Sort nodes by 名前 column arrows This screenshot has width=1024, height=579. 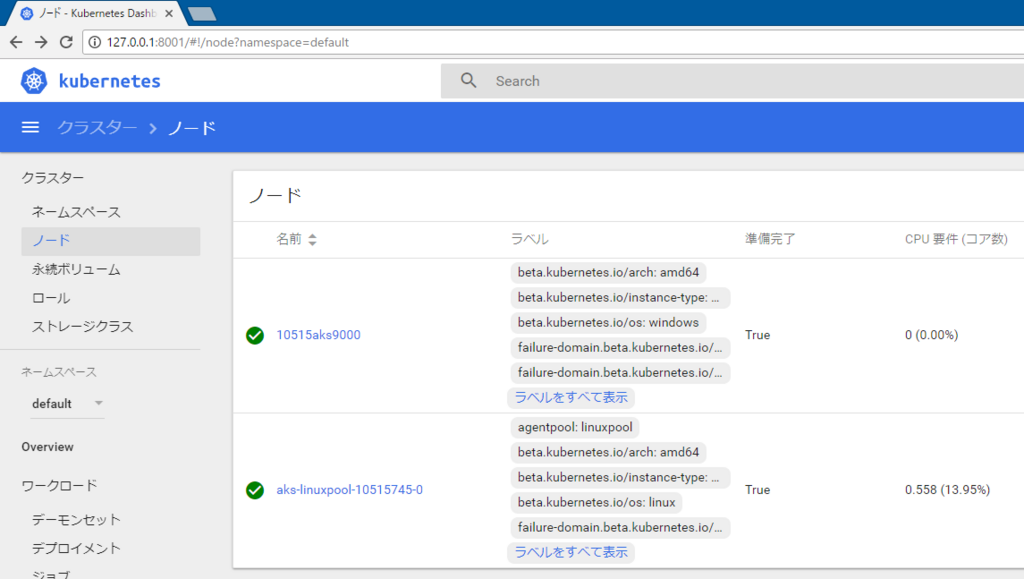(x=312, y=240)
